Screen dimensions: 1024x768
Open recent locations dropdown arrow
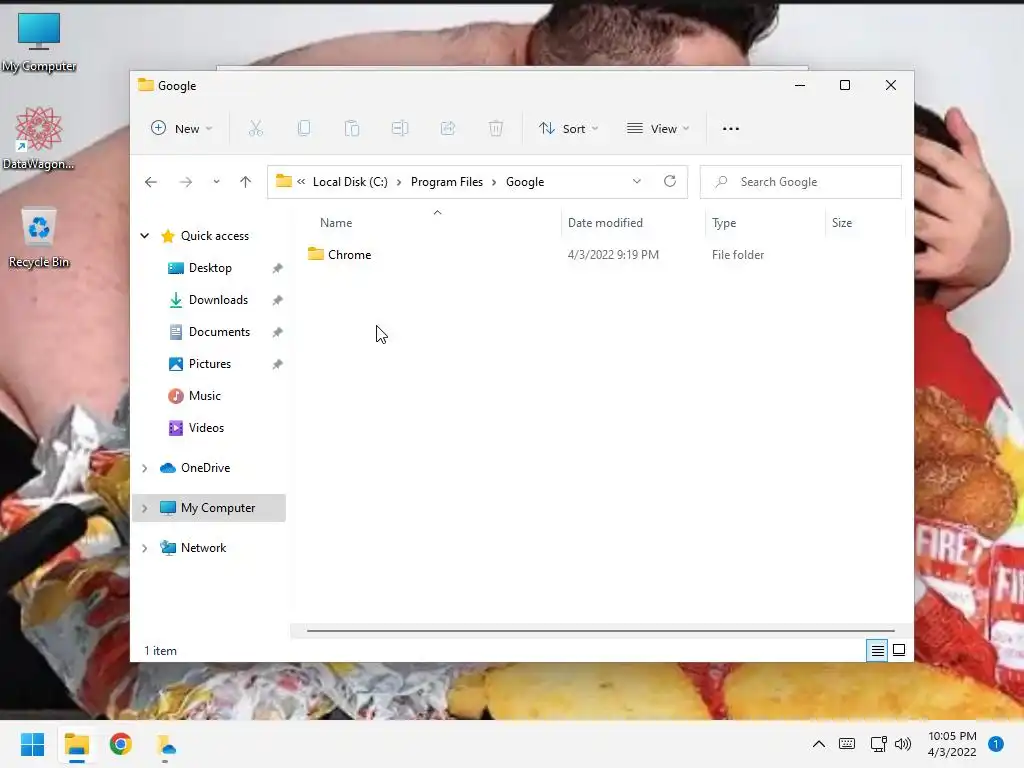pos(216,182)
